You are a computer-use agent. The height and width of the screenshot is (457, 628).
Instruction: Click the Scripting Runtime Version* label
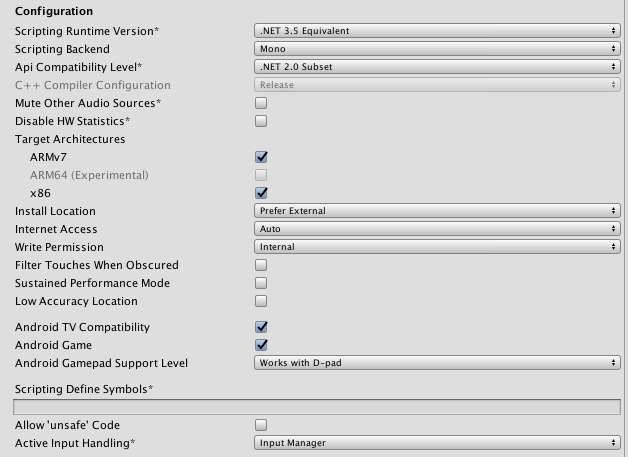(x=87, y=31)
